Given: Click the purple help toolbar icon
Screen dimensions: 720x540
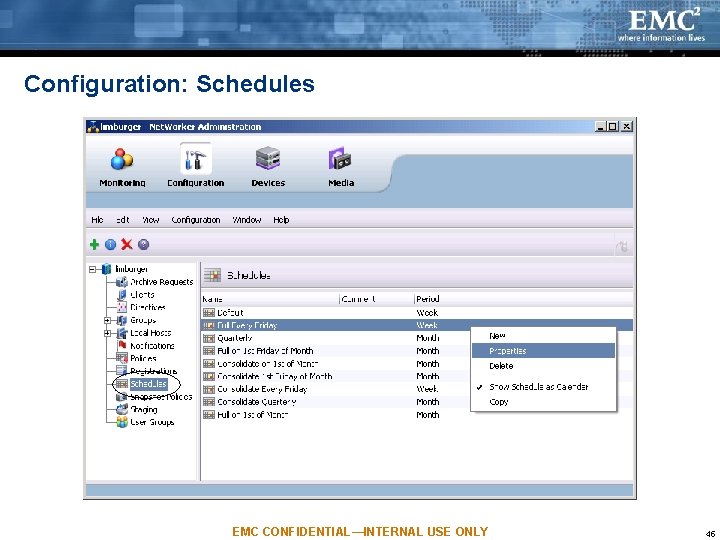Looking at the screenshot, I should [x=143, y=244].
